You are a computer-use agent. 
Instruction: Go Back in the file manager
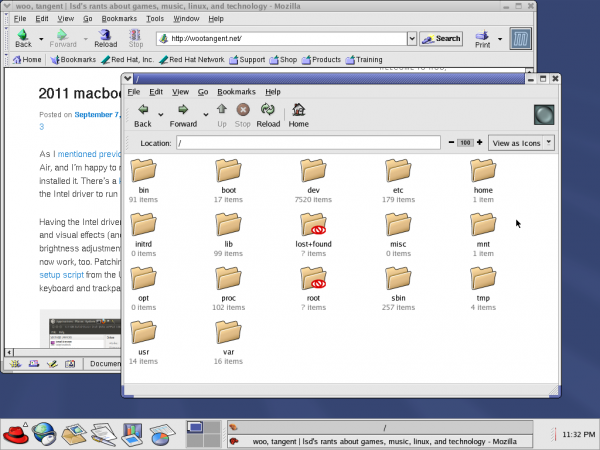point(143,116)
